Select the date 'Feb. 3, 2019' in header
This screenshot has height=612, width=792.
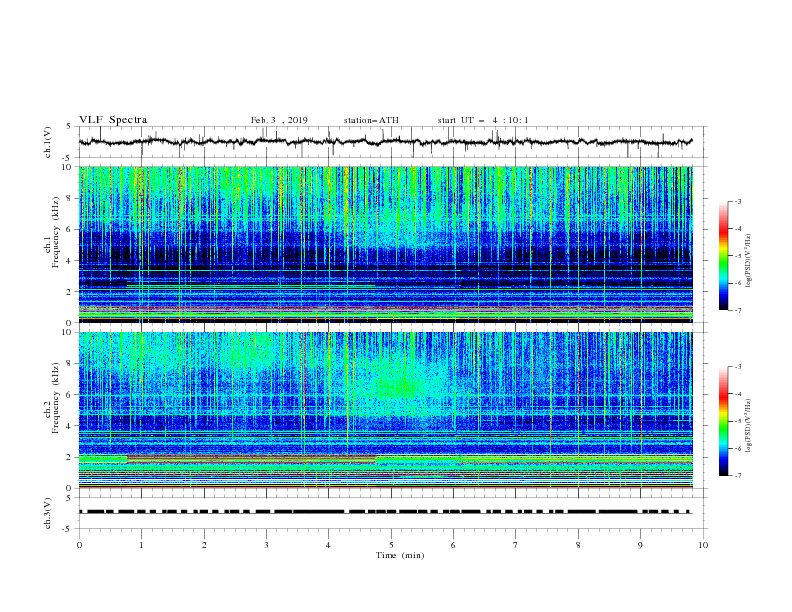click(x=279, y=120)
